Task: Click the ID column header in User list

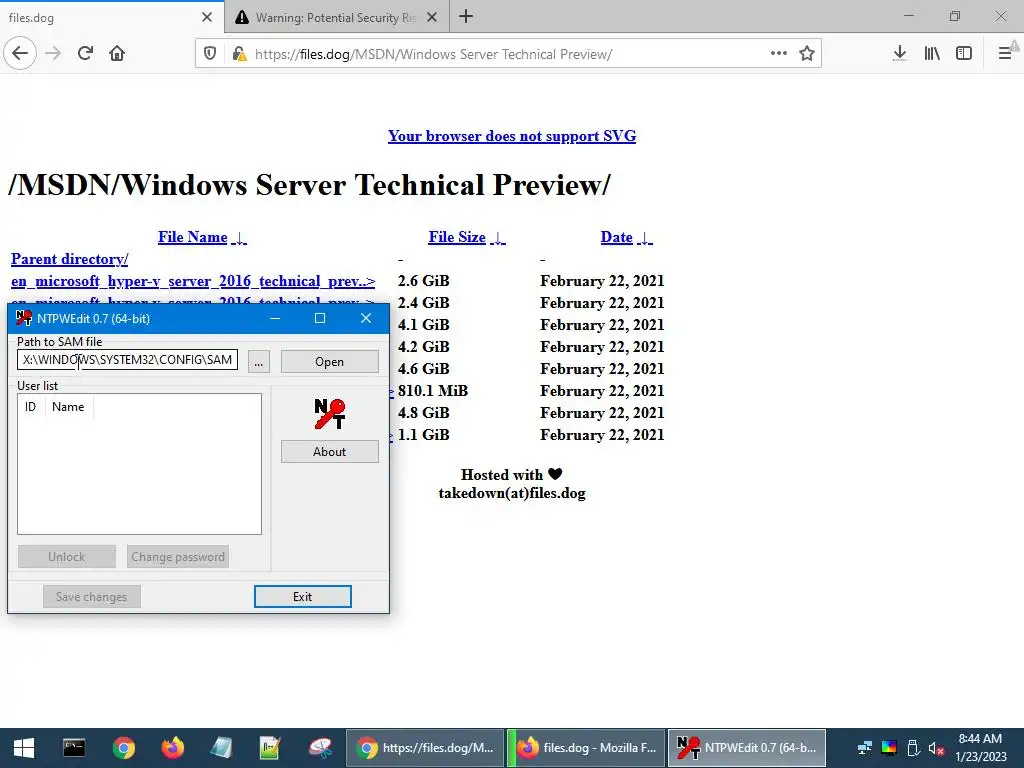Action: point(31,406)
